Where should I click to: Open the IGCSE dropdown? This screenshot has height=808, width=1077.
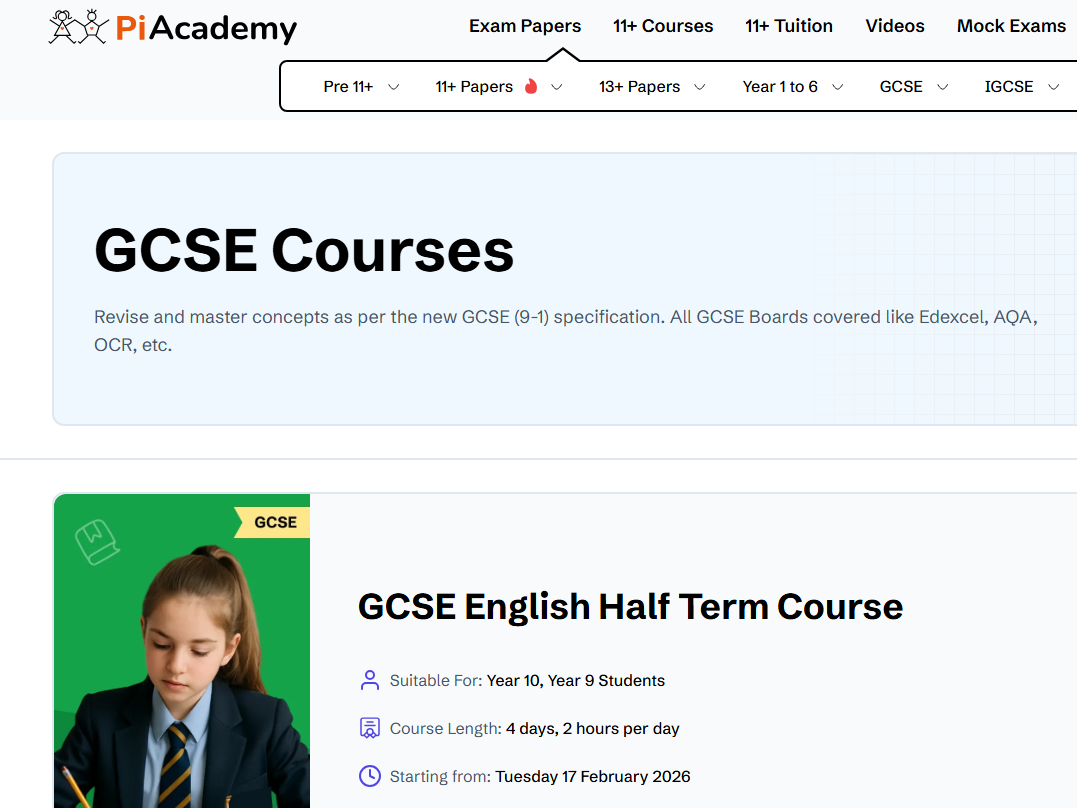pyautogui.click(x=1020, y=87)
